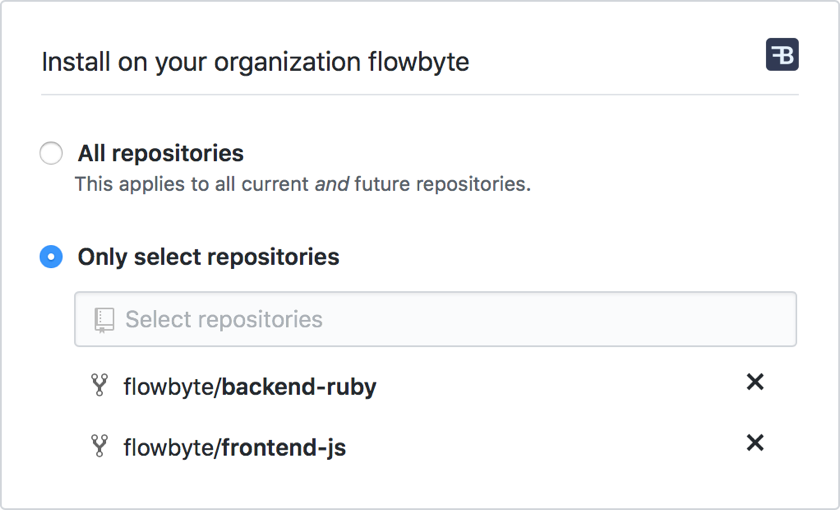Select the All repositories radio button

pyautogui.click(x=51, y=153)
